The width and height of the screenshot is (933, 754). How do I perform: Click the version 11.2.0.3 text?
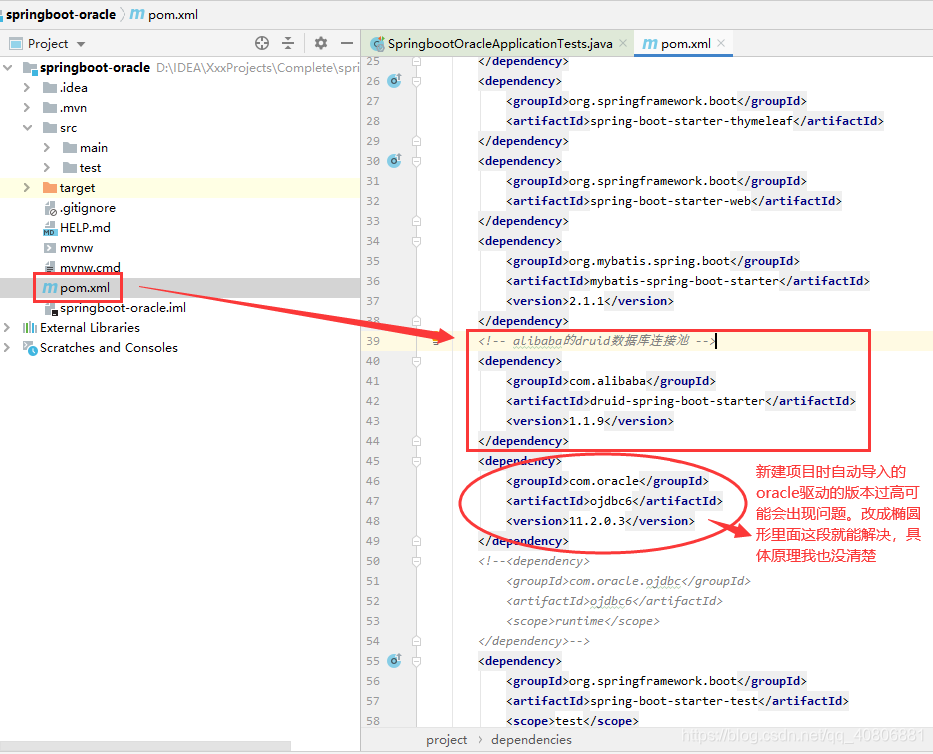597,521
